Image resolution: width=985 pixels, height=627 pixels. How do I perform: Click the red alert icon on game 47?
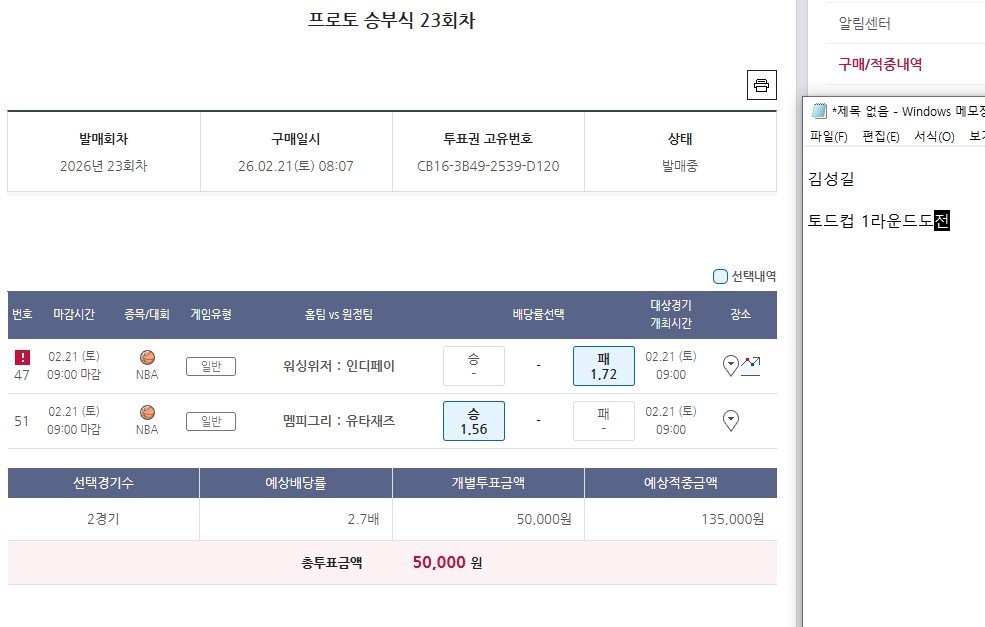pos(22,357)
